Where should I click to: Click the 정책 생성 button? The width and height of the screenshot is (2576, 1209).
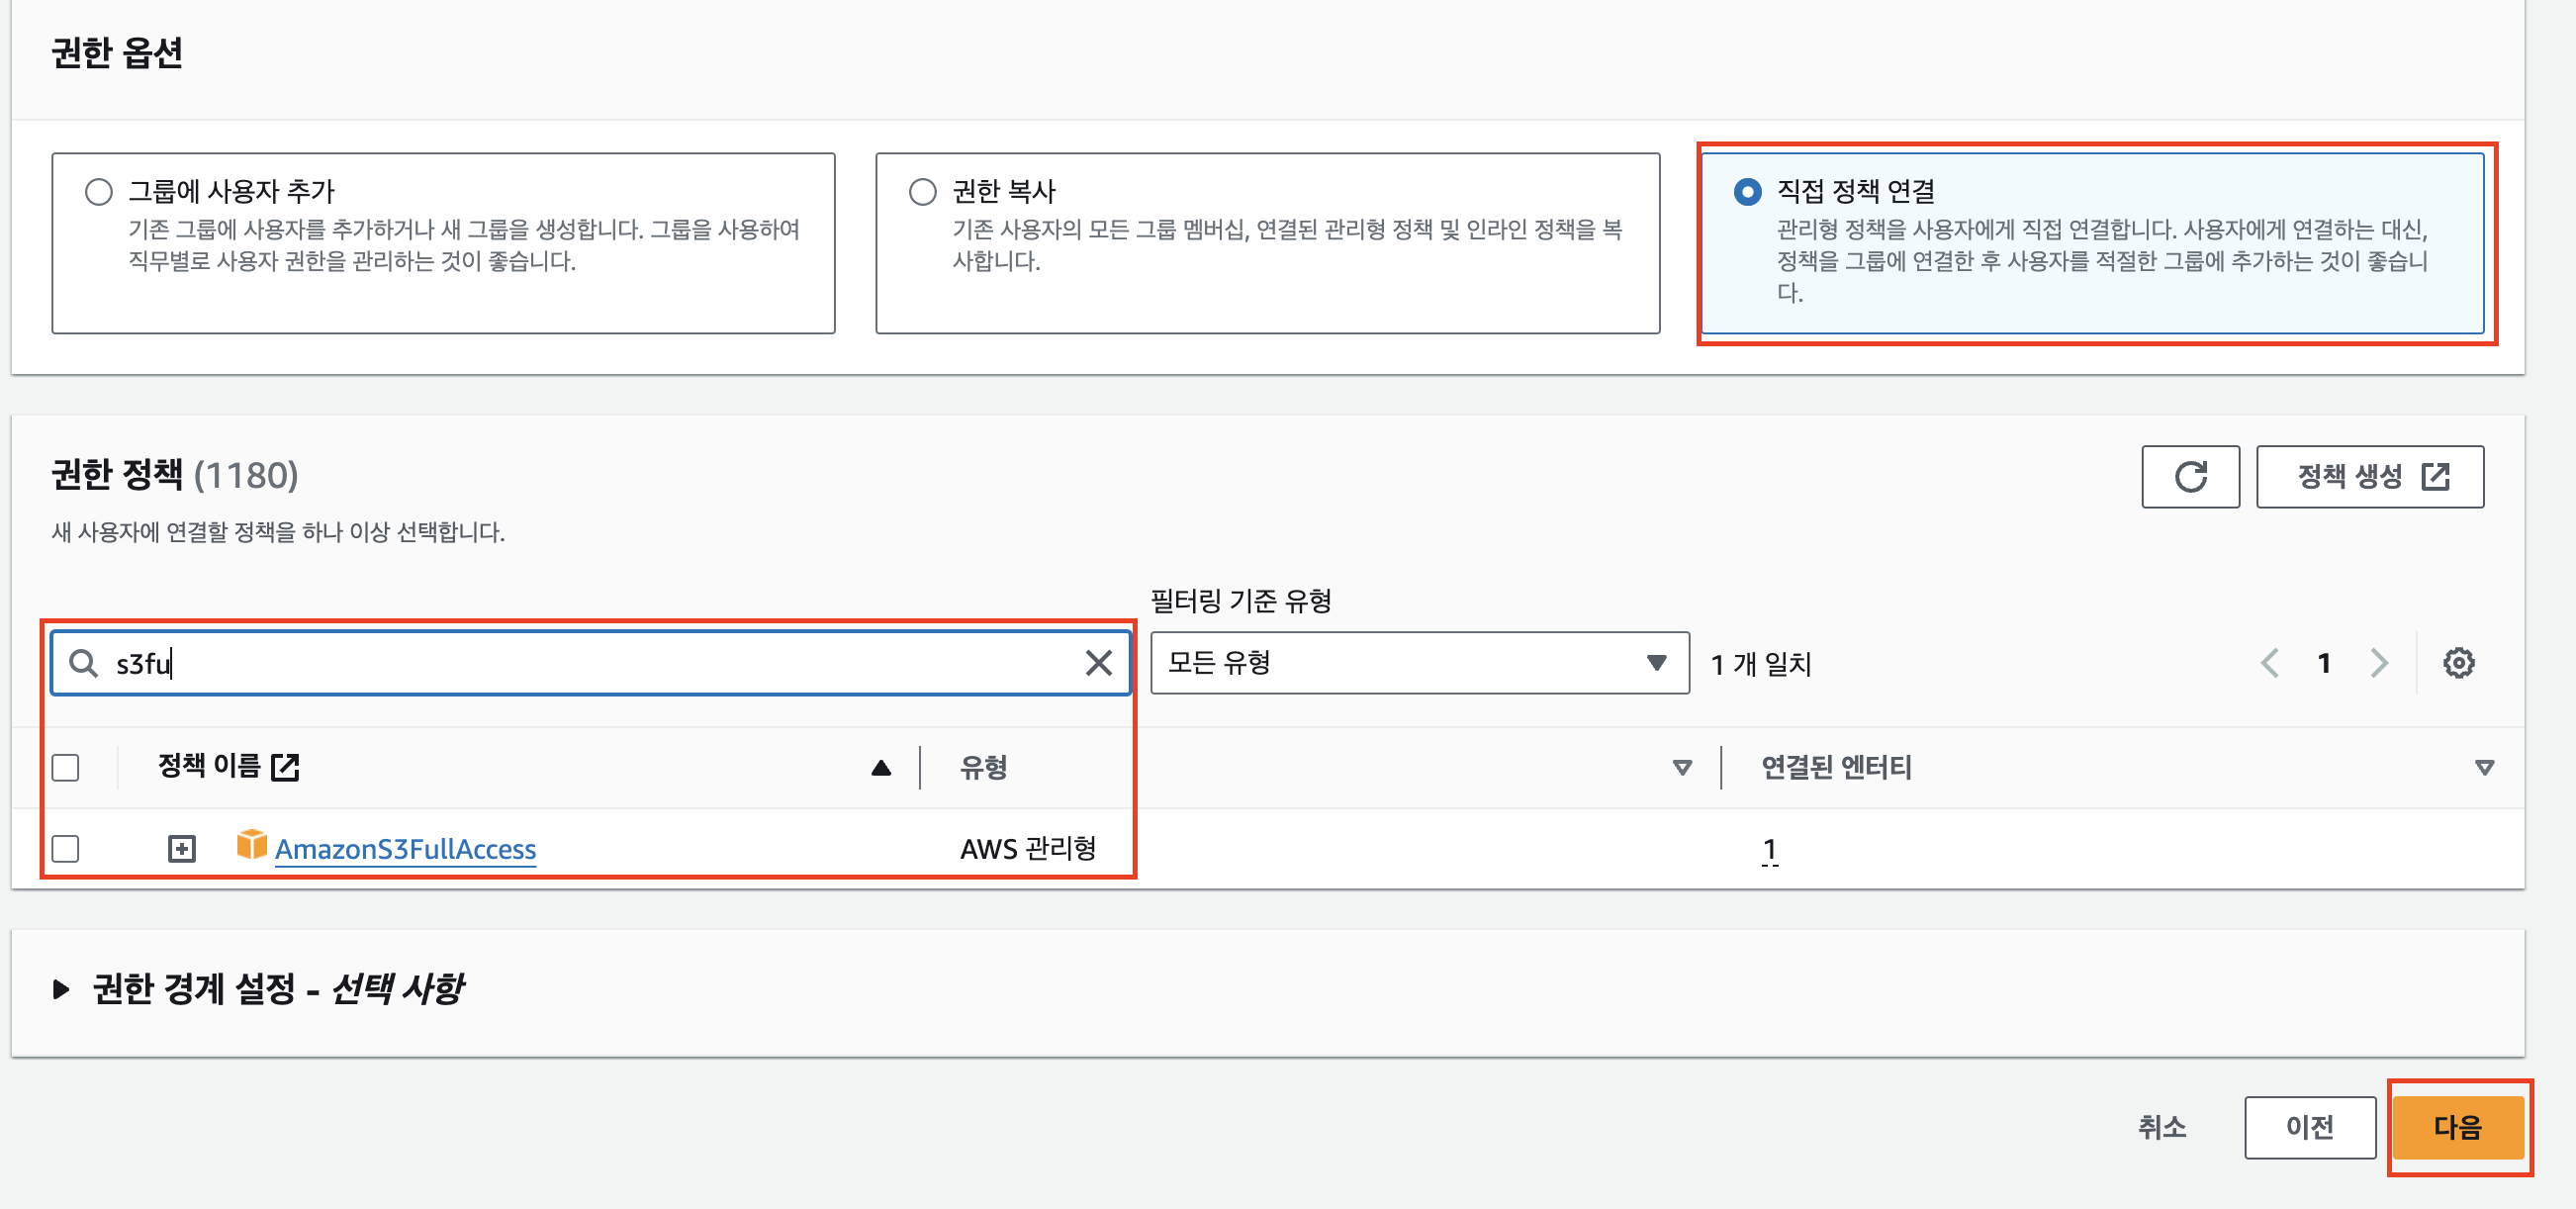[2369, 477]
